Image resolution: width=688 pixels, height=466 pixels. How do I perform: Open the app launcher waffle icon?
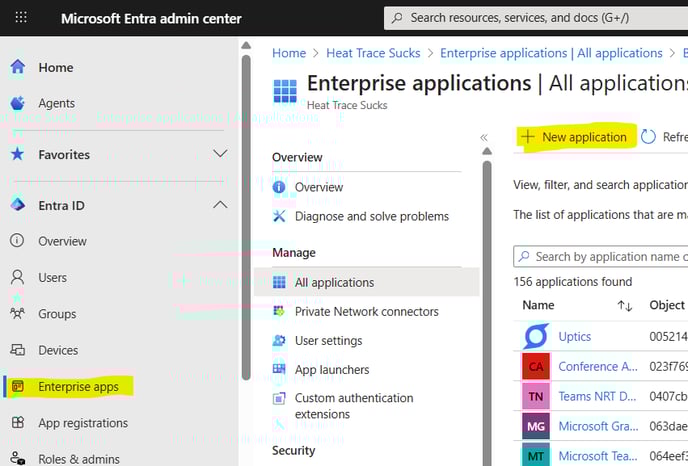[x=21, y=18]
